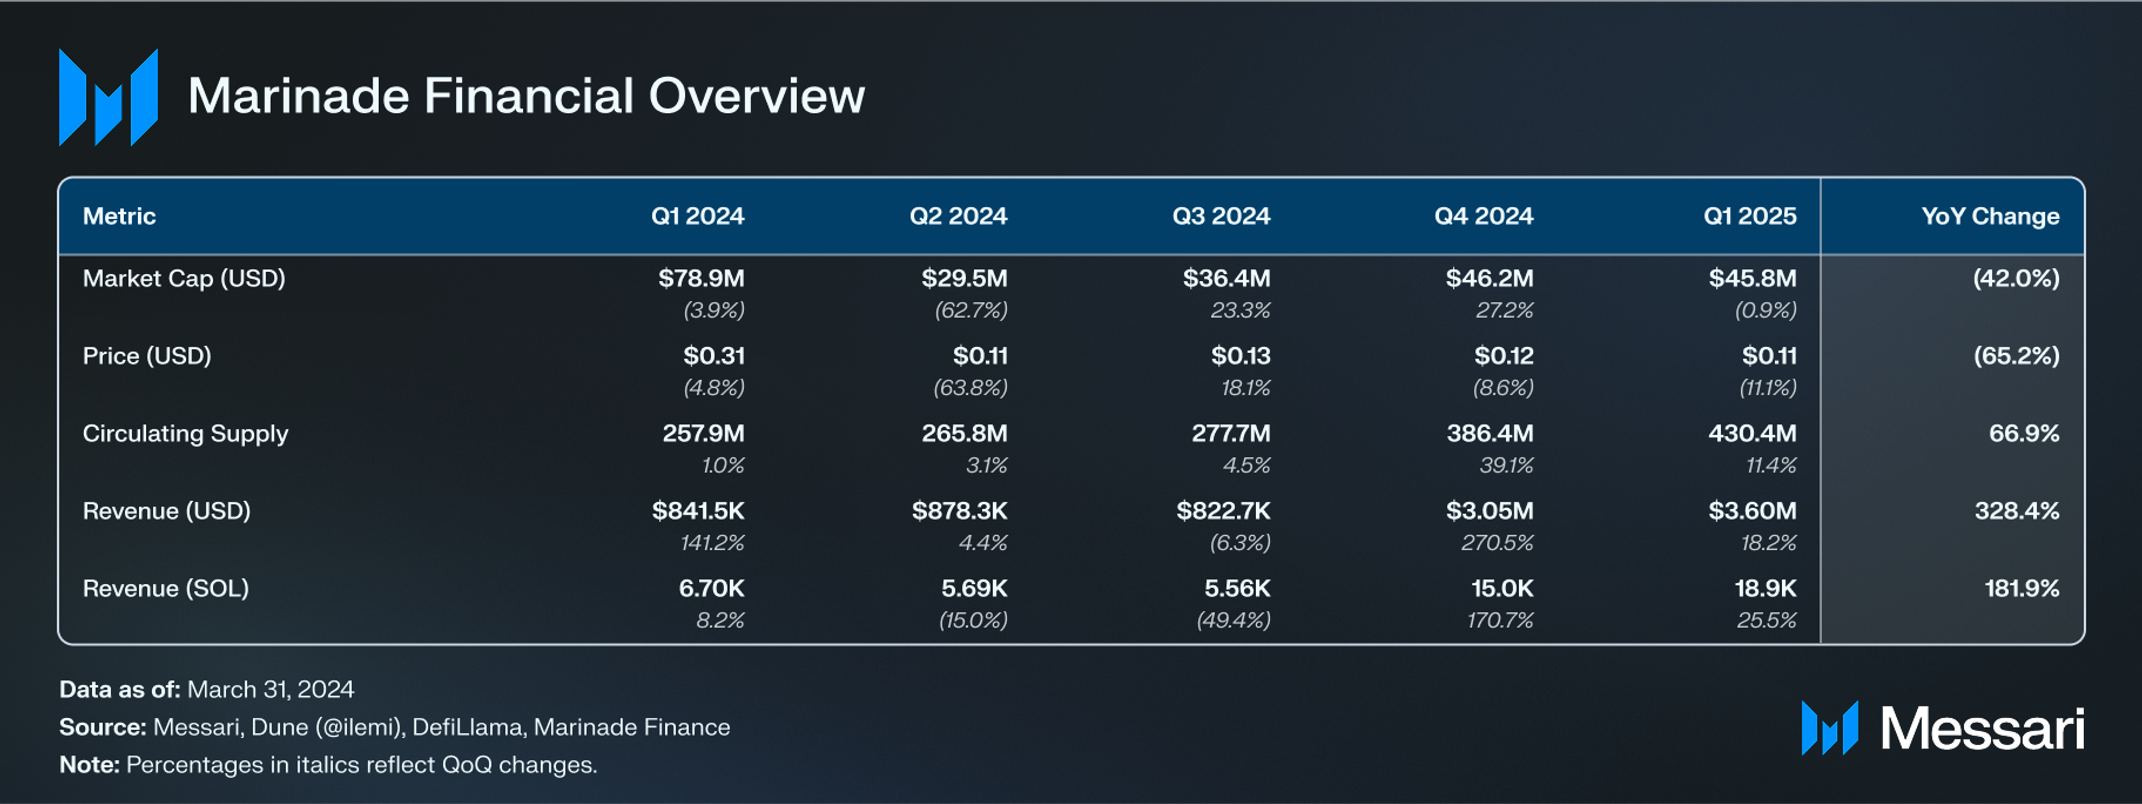Select the 'Q4 2024' column header
The height and width of the screenshot is (804, 2142).
click(1483, 216)
